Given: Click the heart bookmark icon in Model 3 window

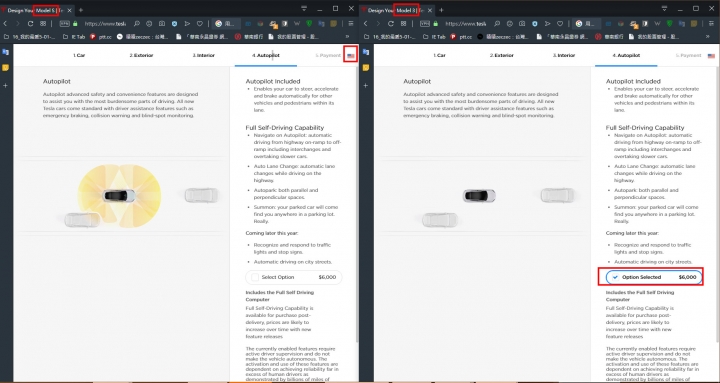Looking at the screenshot, I should click(x=560, y=23).
